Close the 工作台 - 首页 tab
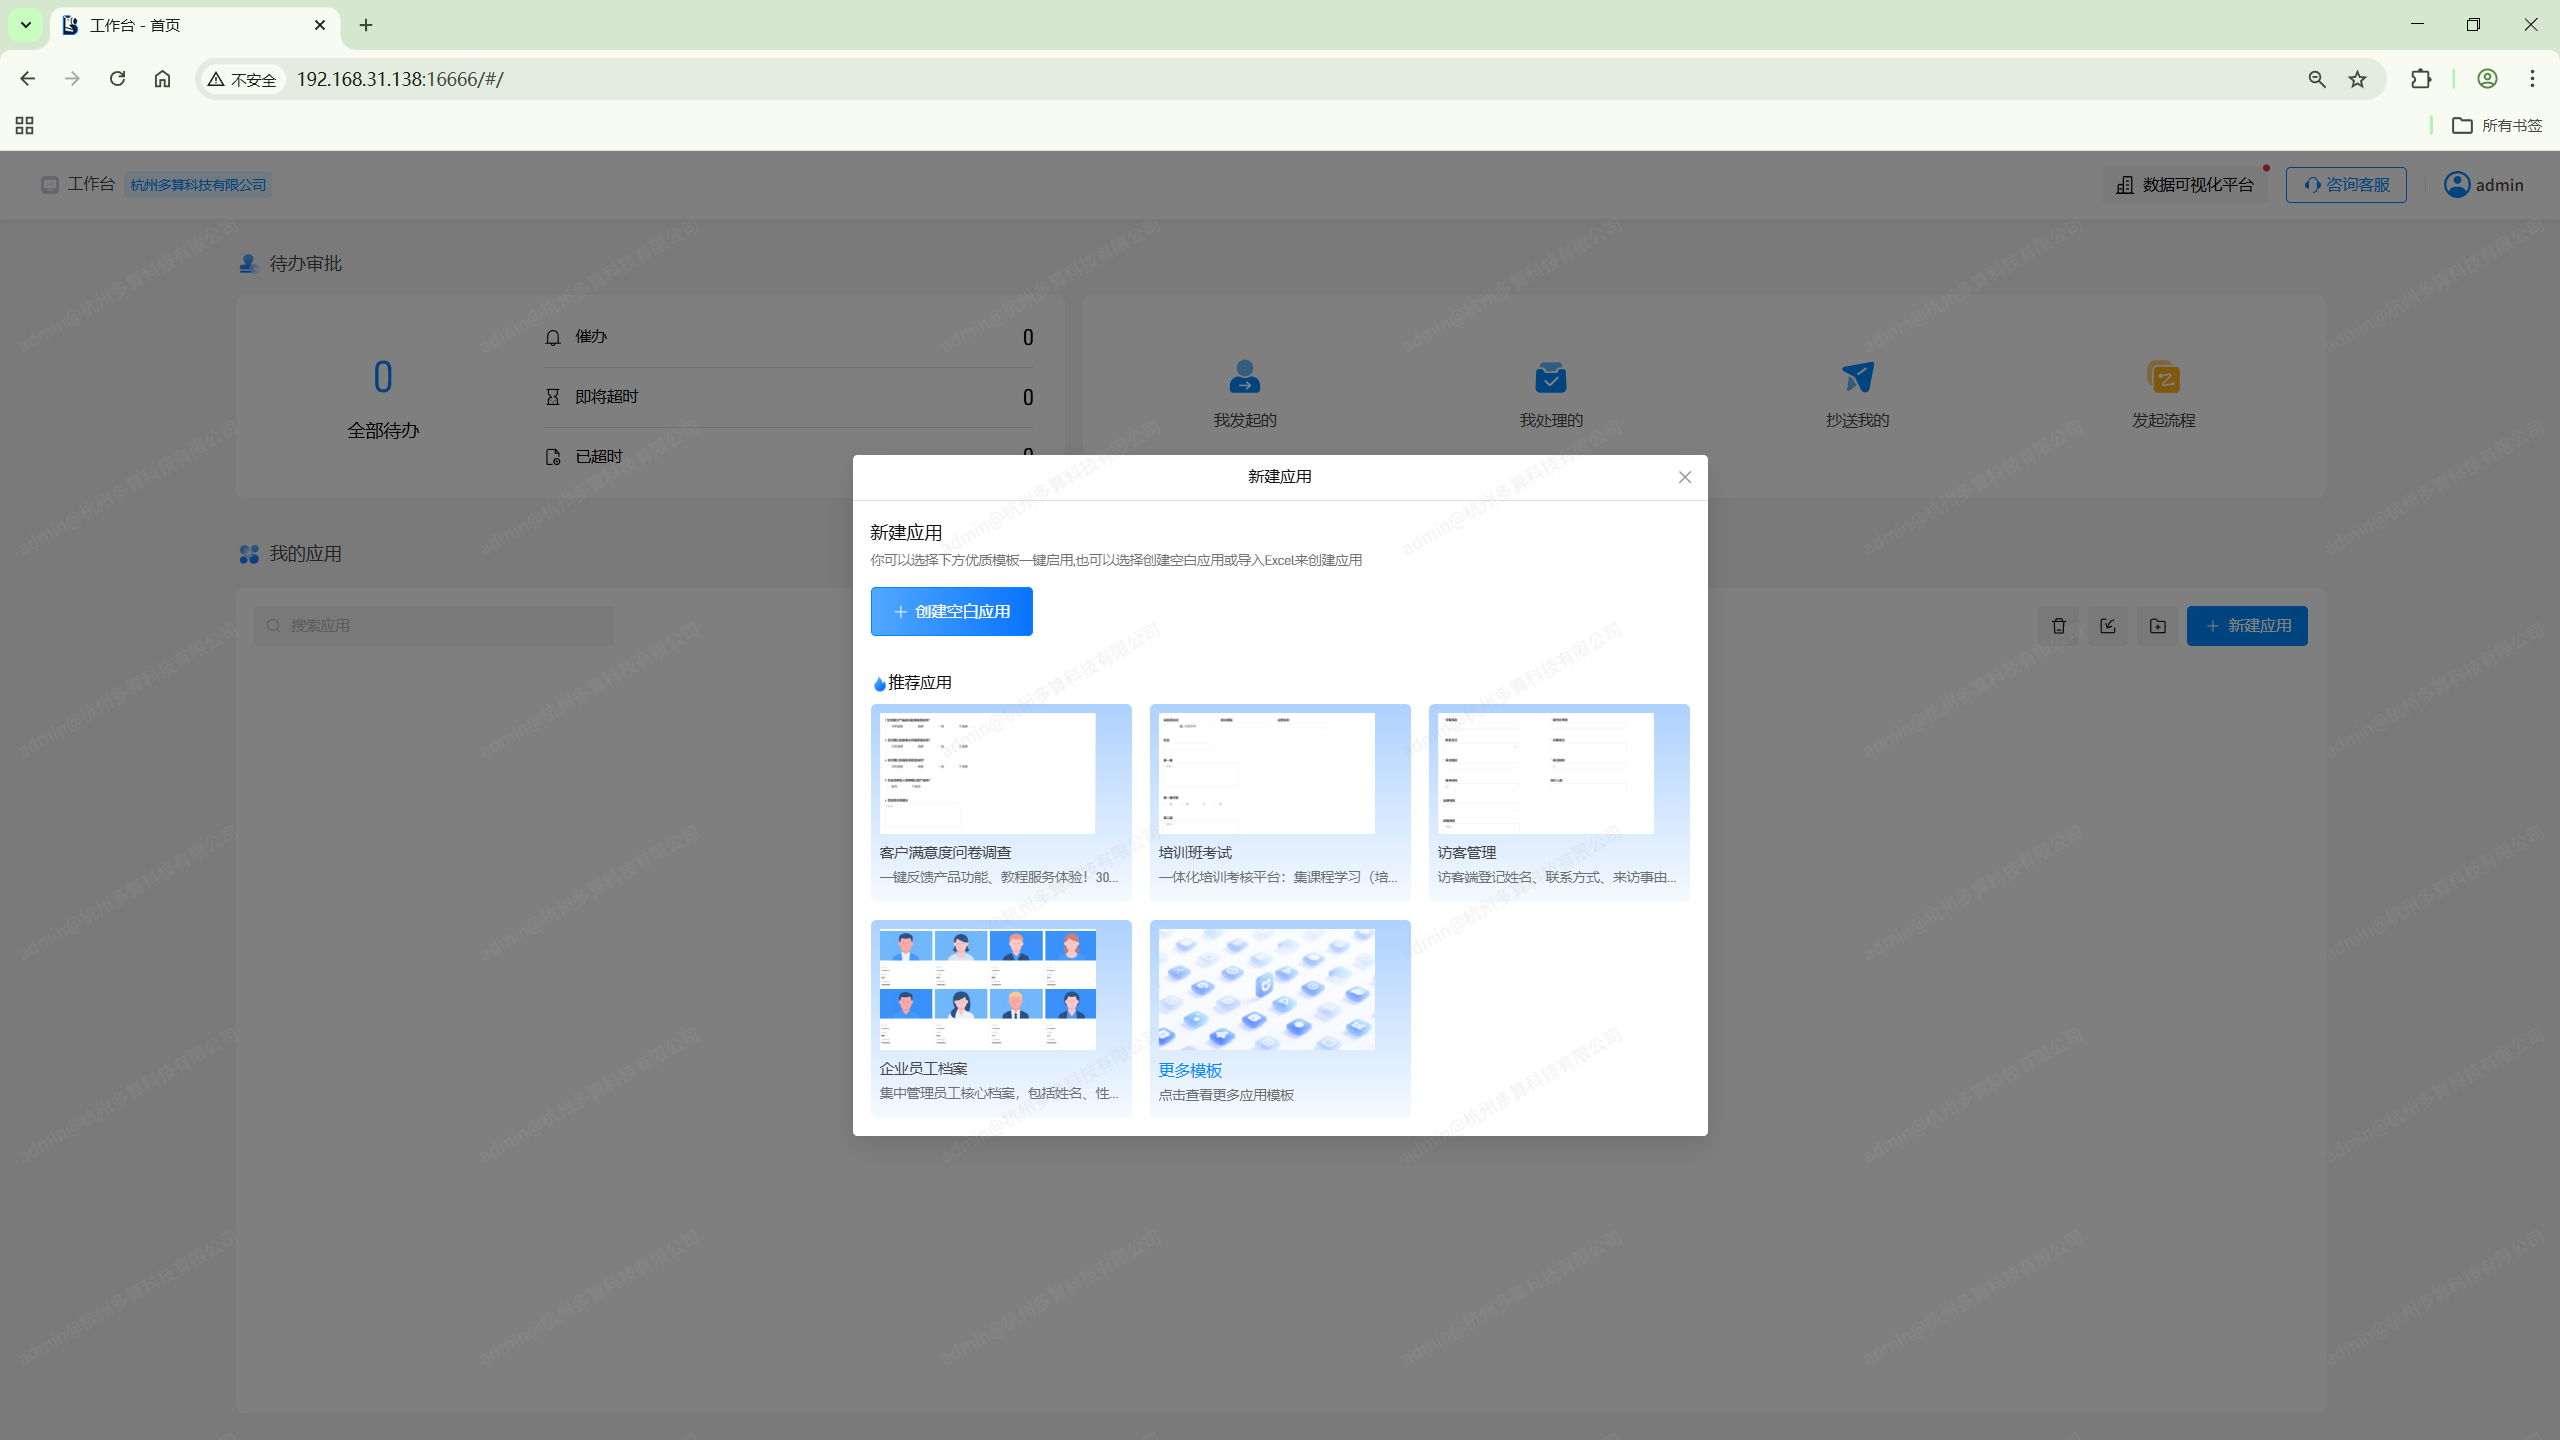2560x1440 pixels. (320, 25)
